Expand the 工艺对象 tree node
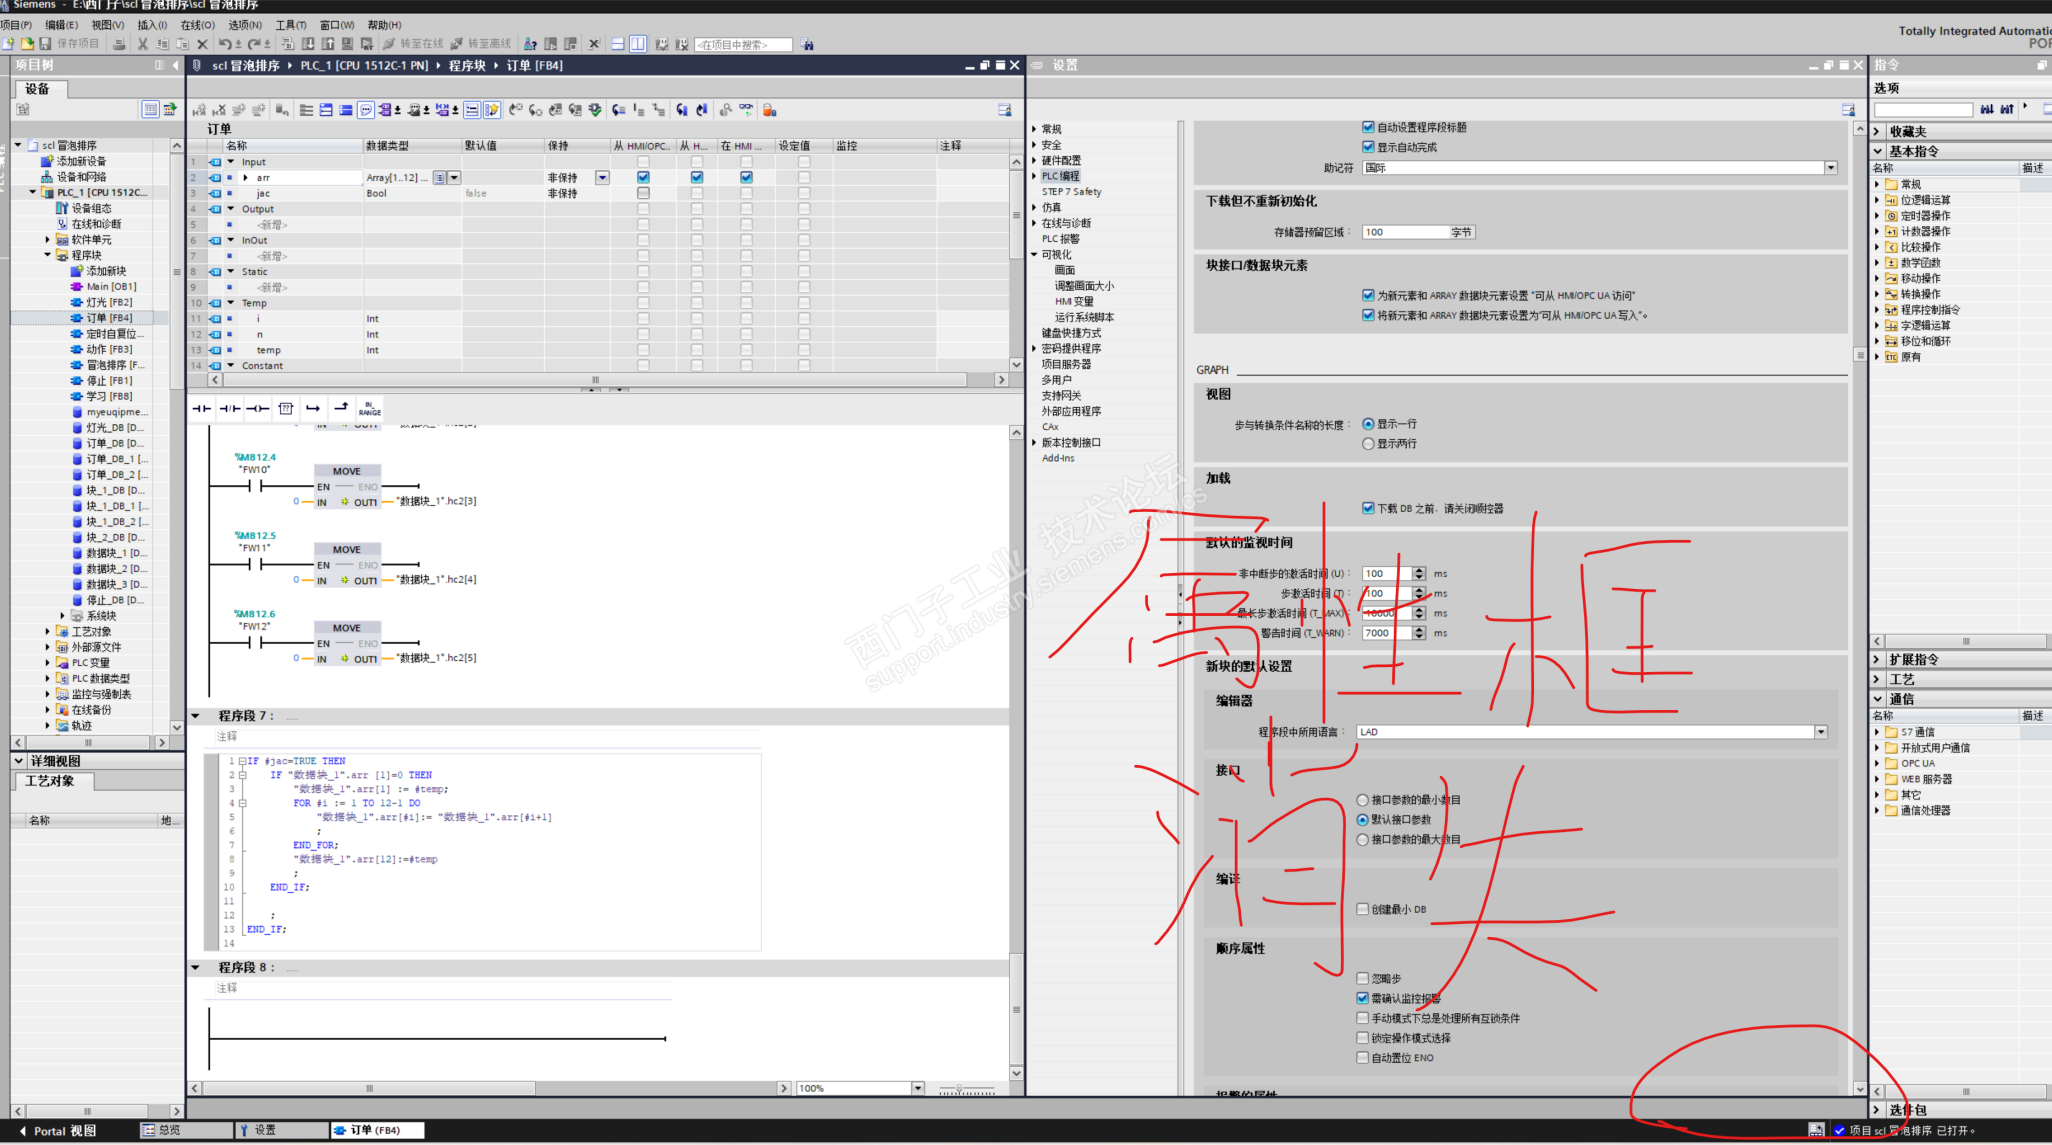 click(x=48, y=632)
